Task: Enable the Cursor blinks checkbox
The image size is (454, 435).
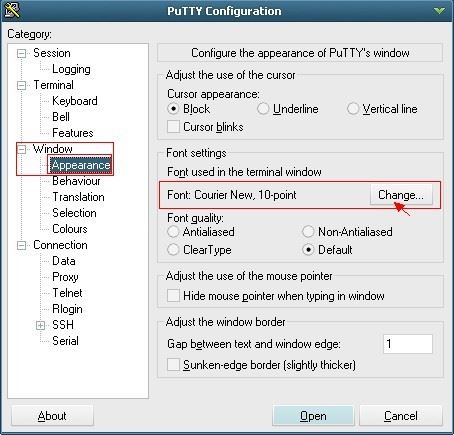Action: 173,127
